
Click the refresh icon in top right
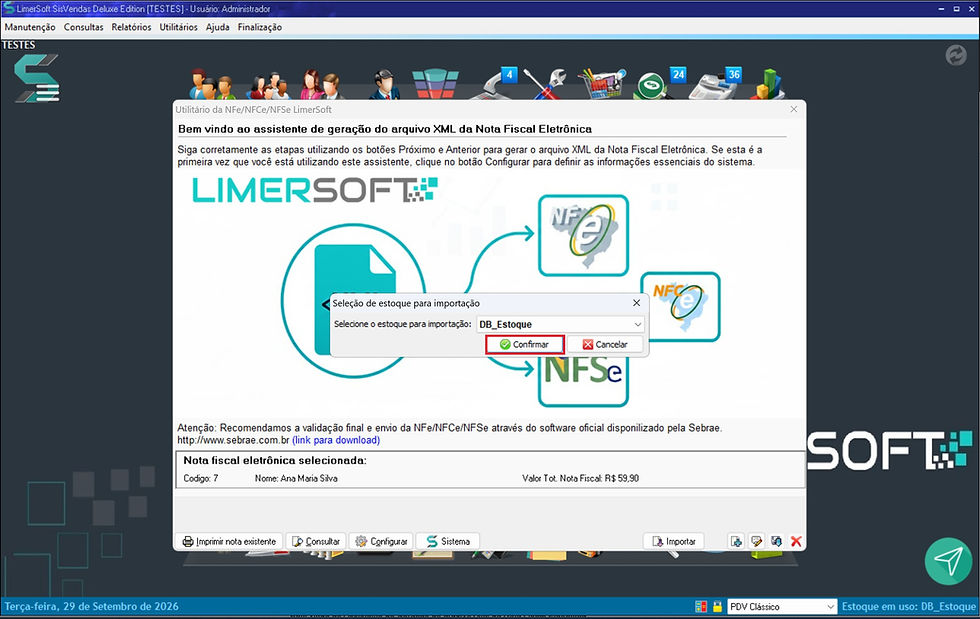(x=956, y=55)
